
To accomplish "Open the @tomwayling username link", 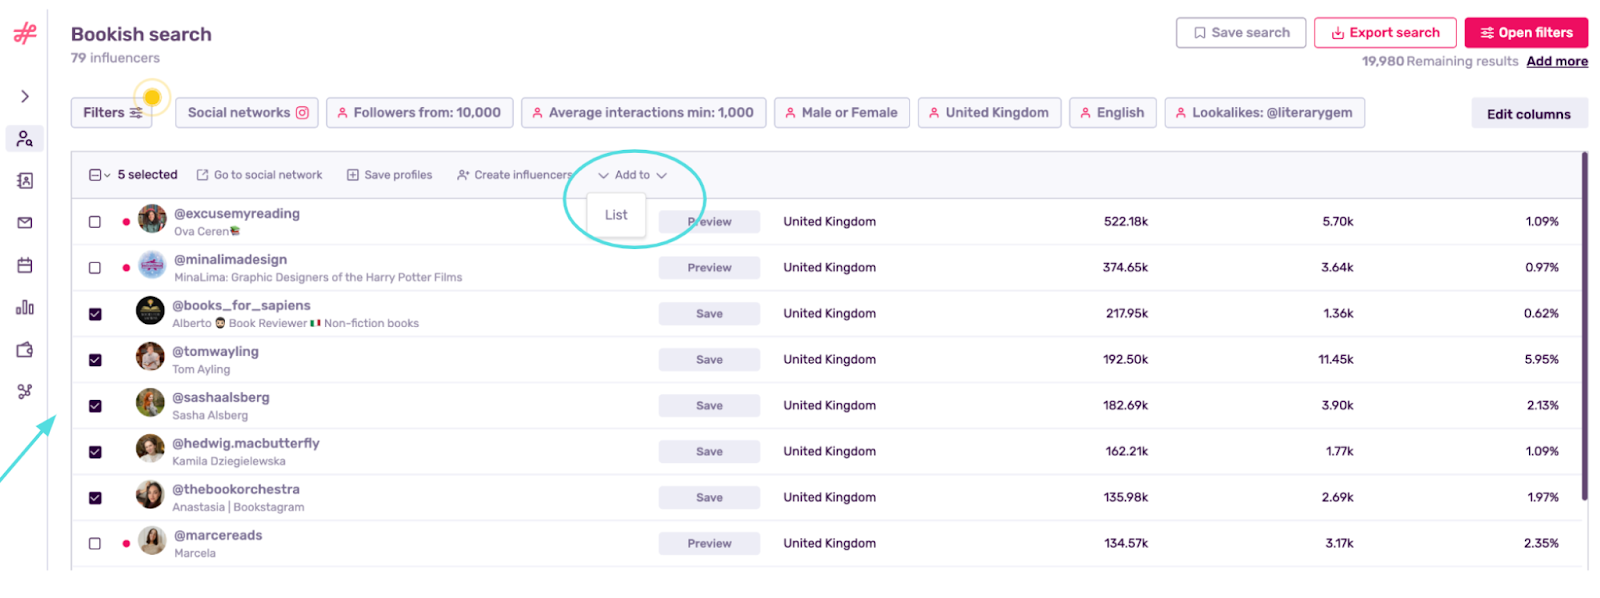I will [215, 352].
